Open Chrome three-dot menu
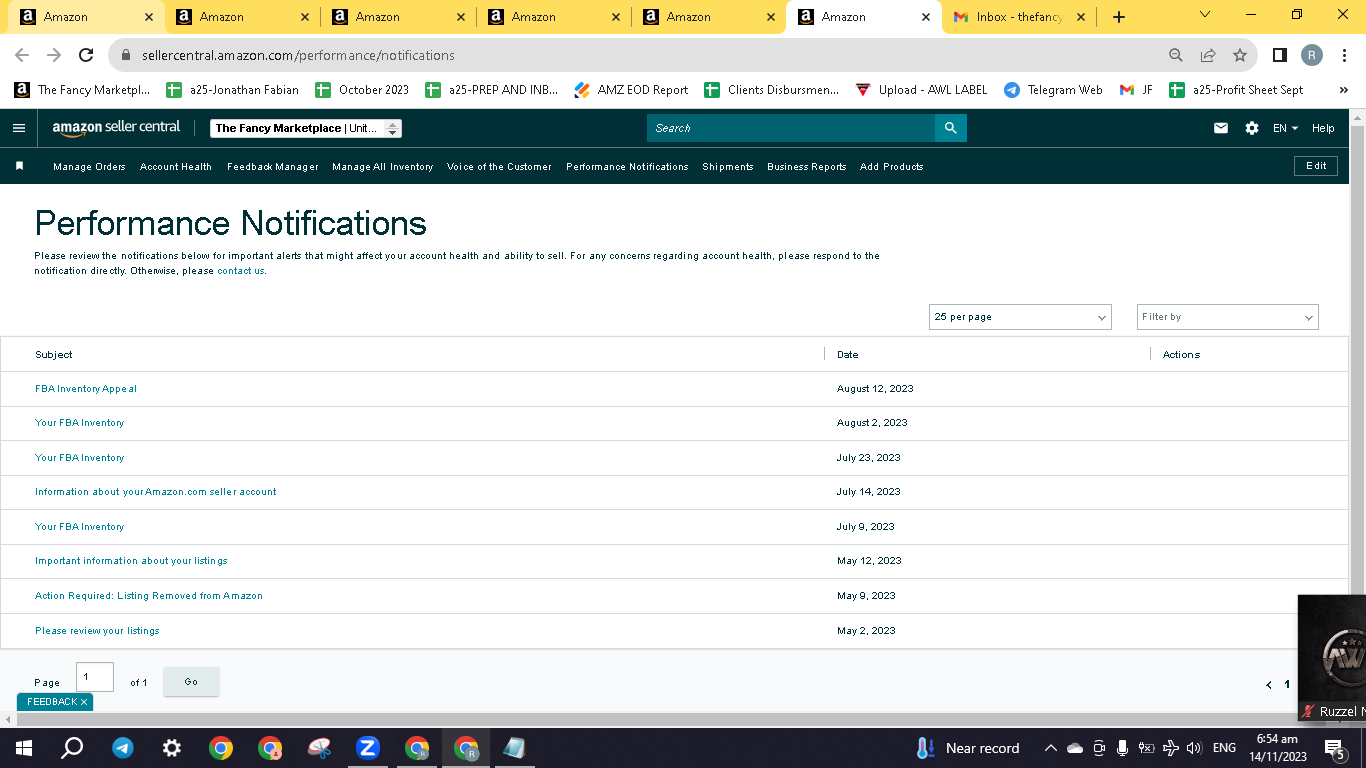 coord(1345,55)
